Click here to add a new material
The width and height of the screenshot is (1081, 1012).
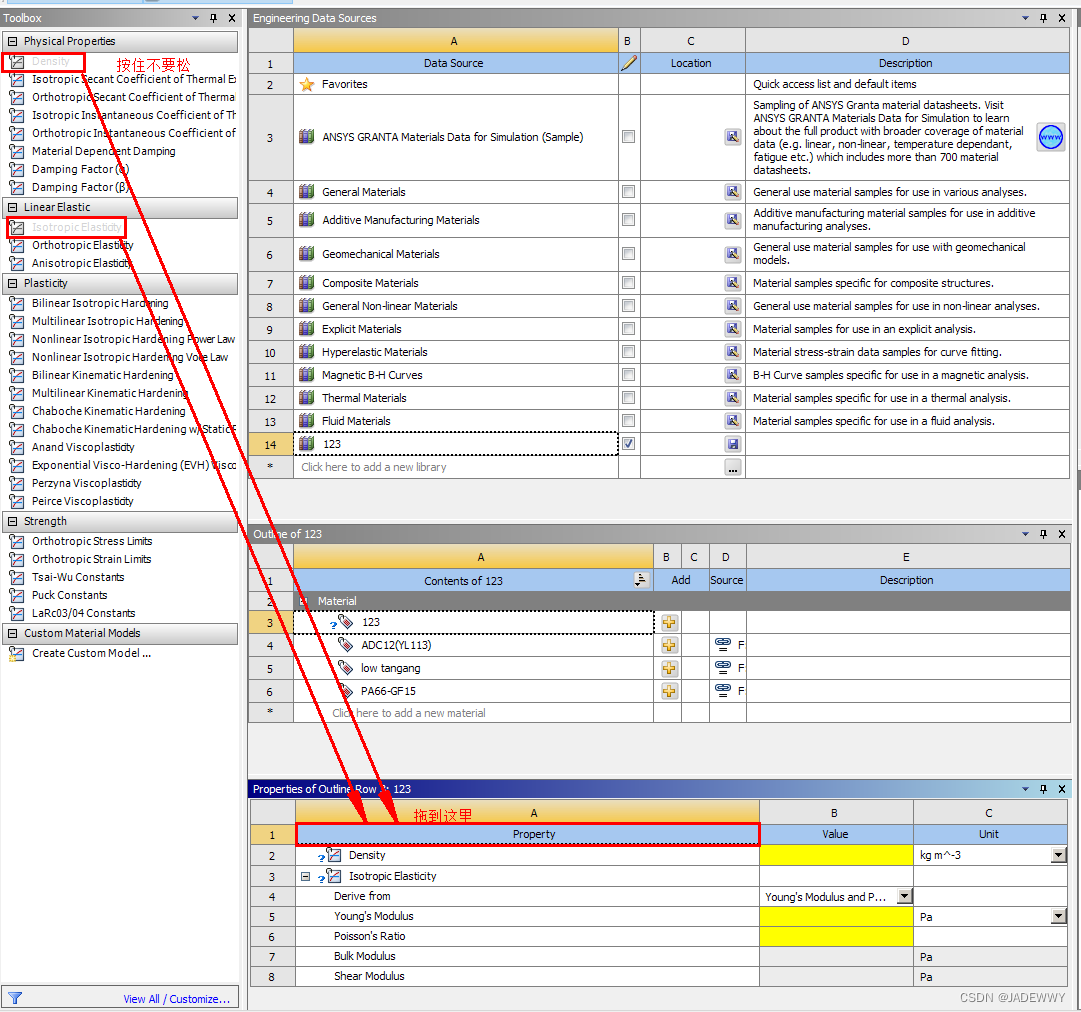pos(409,714)
